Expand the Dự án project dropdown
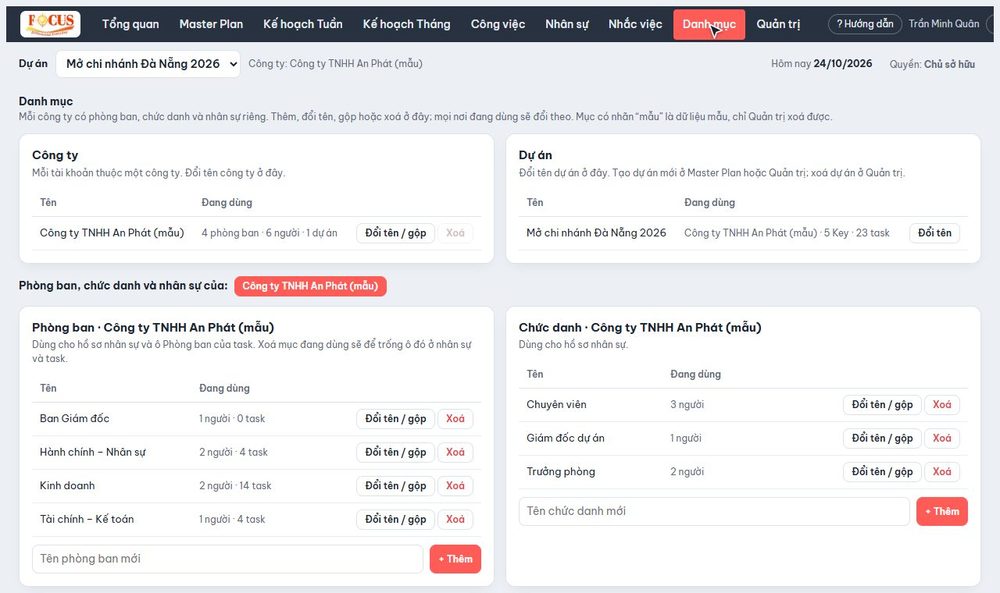1000x593 pixels. [148, 64]
